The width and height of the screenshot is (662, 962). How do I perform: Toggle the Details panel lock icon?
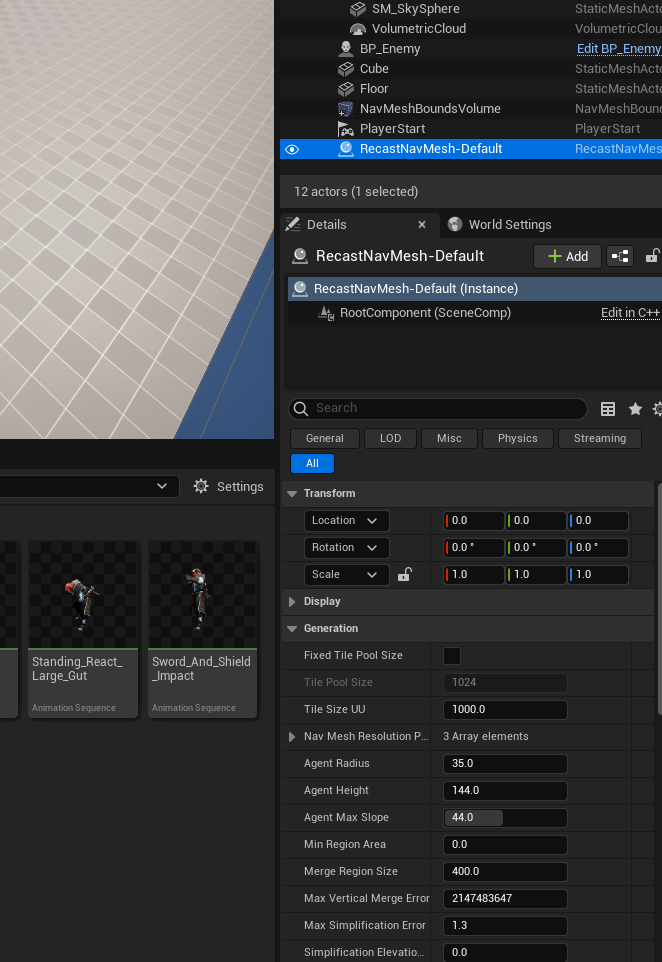point(652,256)
